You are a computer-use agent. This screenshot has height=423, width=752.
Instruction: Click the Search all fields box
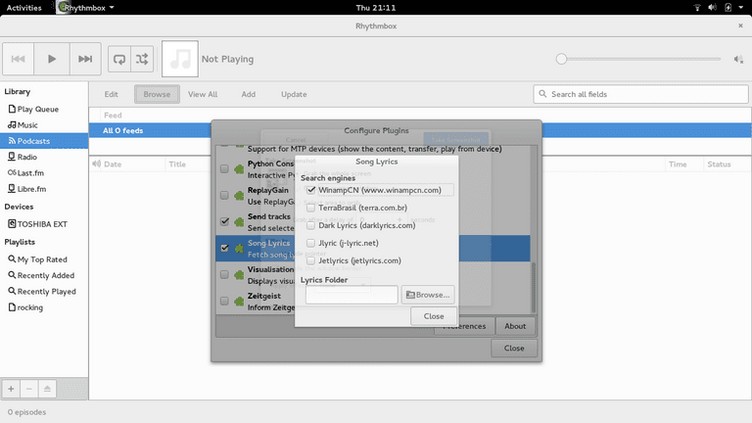(x=641, y=94)
